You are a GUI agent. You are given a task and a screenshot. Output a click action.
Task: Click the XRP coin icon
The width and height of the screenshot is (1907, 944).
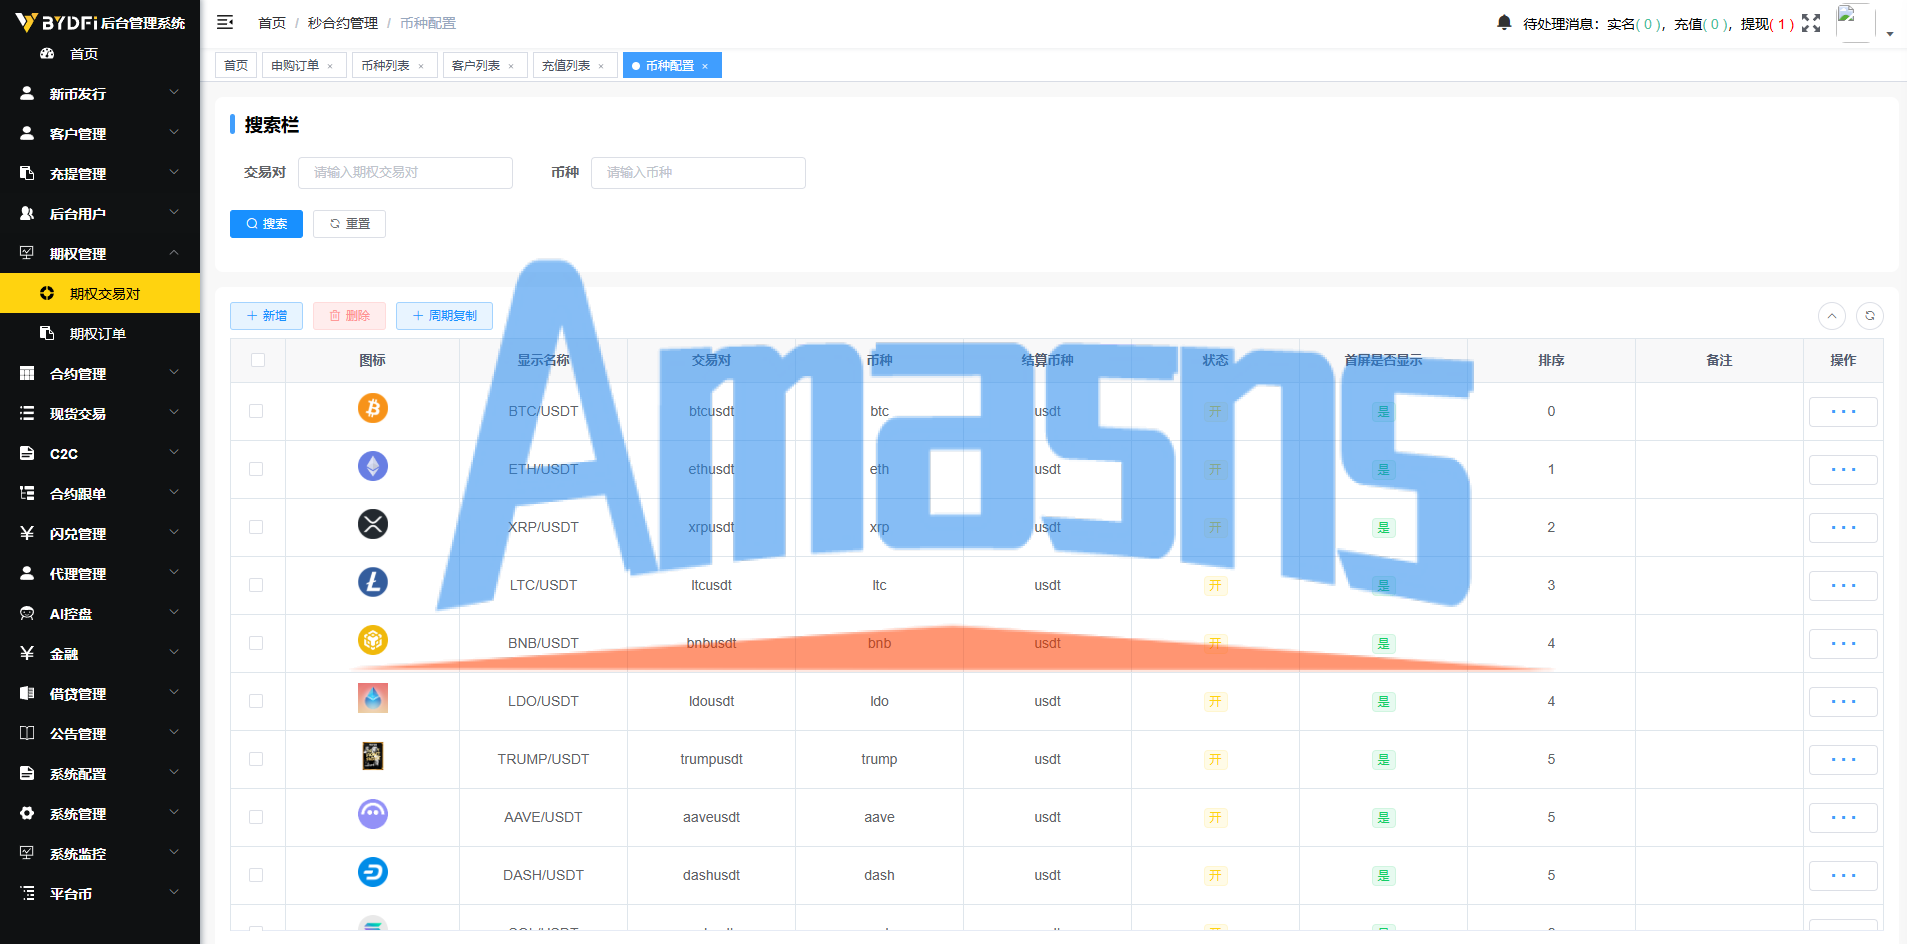[373, 524]
